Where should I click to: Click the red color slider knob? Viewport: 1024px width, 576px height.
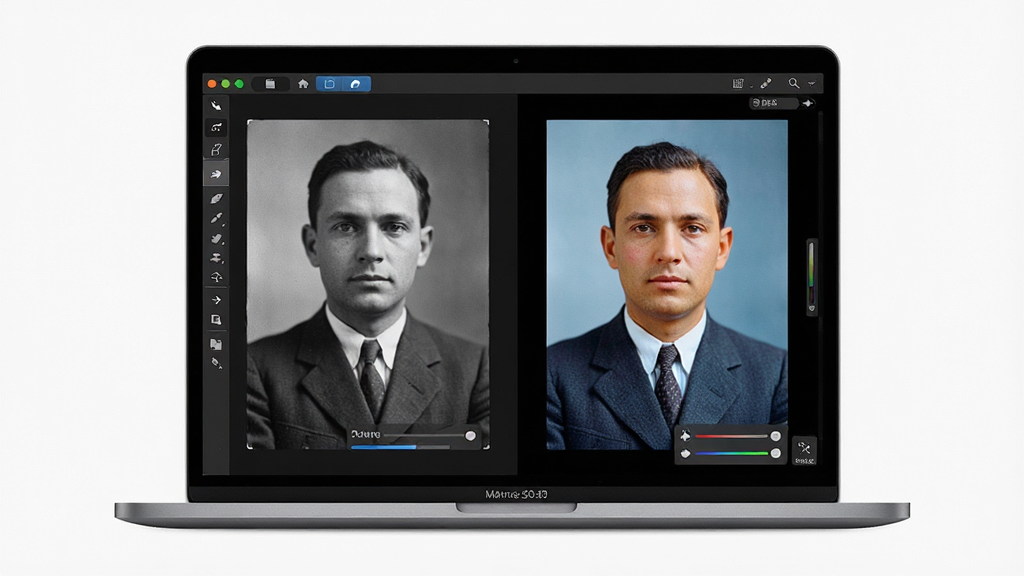point(775,436)
